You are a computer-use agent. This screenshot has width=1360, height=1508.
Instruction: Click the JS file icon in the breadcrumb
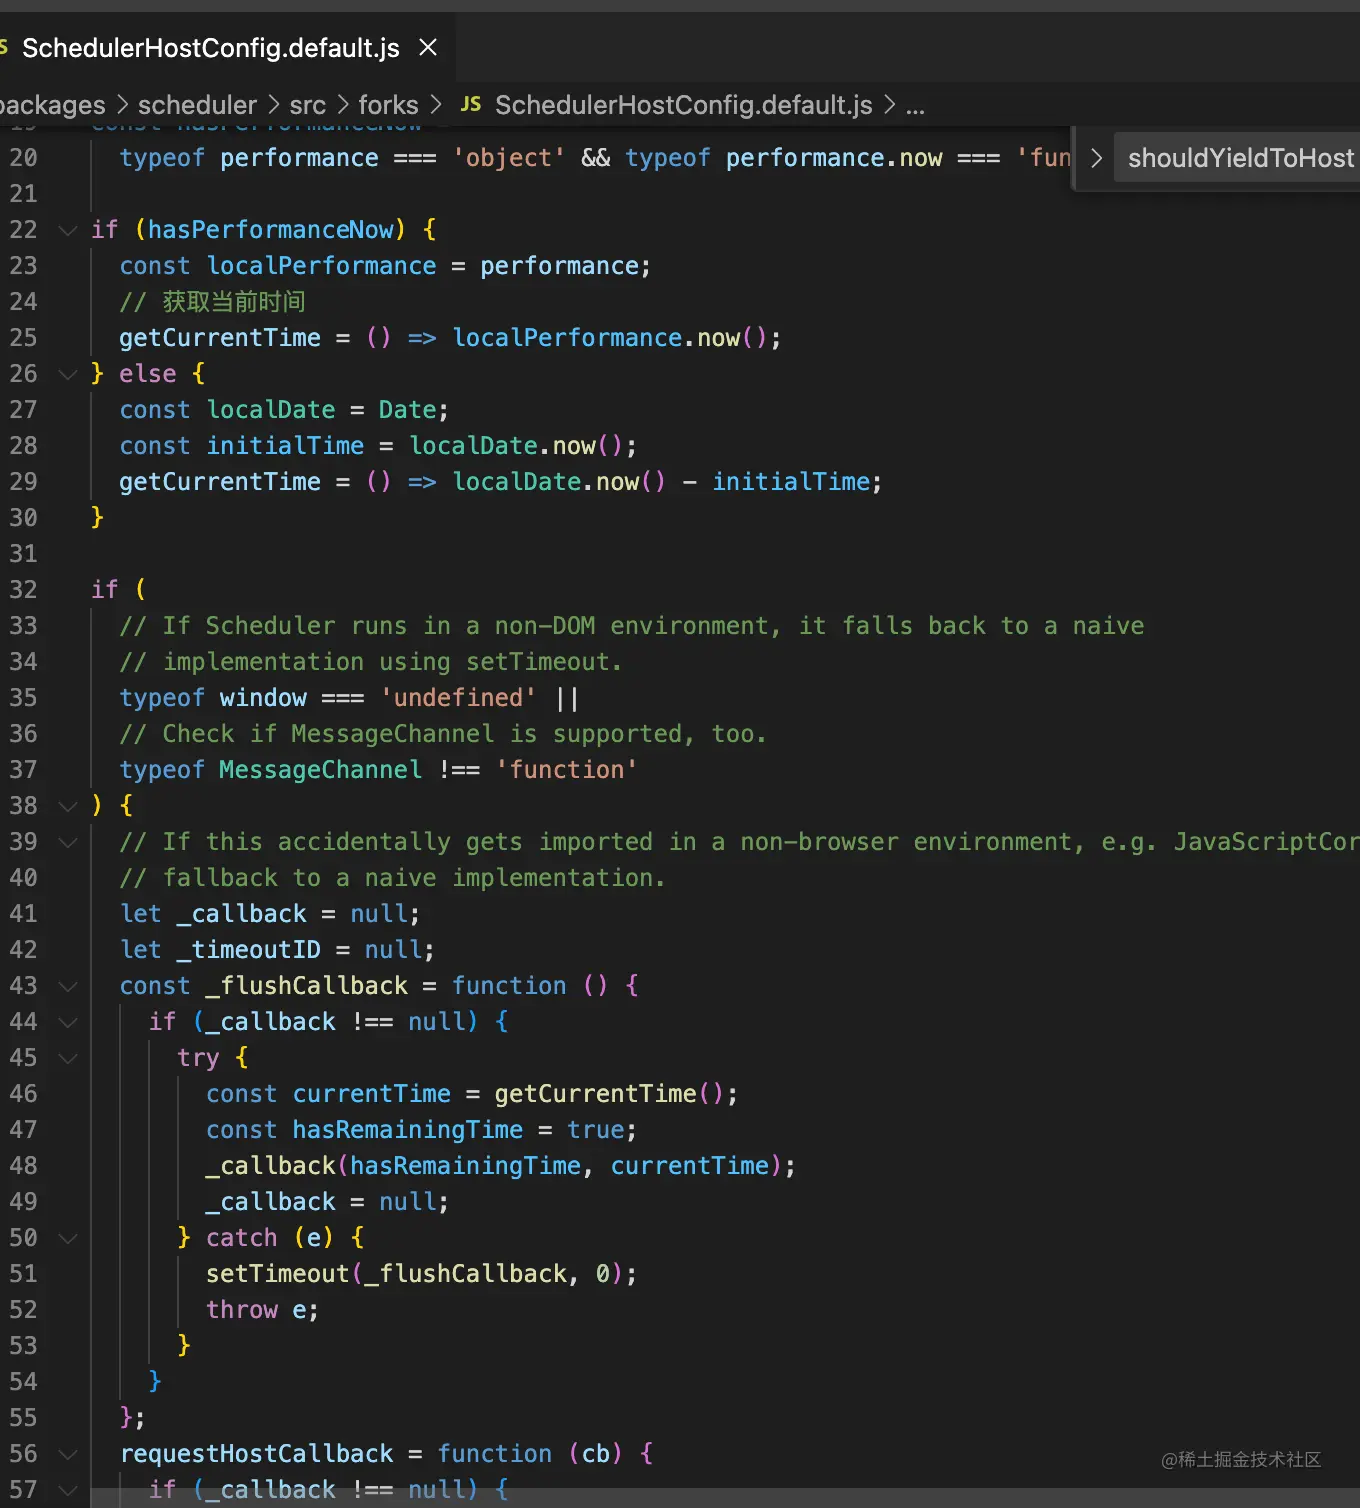[x=471, y=104]
